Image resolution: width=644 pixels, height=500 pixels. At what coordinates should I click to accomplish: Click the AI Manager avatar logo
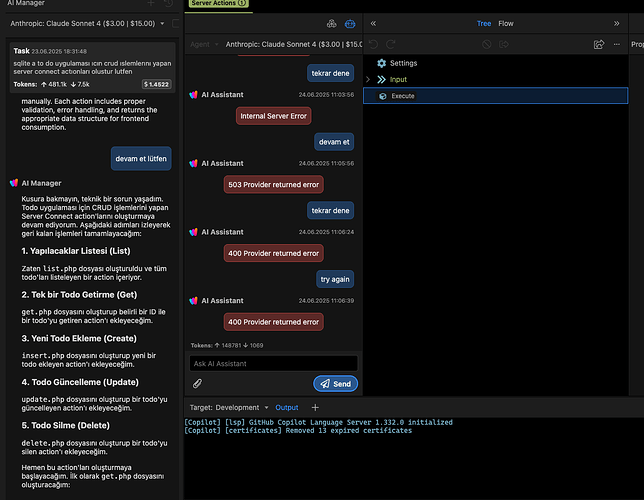coord(14,183)
